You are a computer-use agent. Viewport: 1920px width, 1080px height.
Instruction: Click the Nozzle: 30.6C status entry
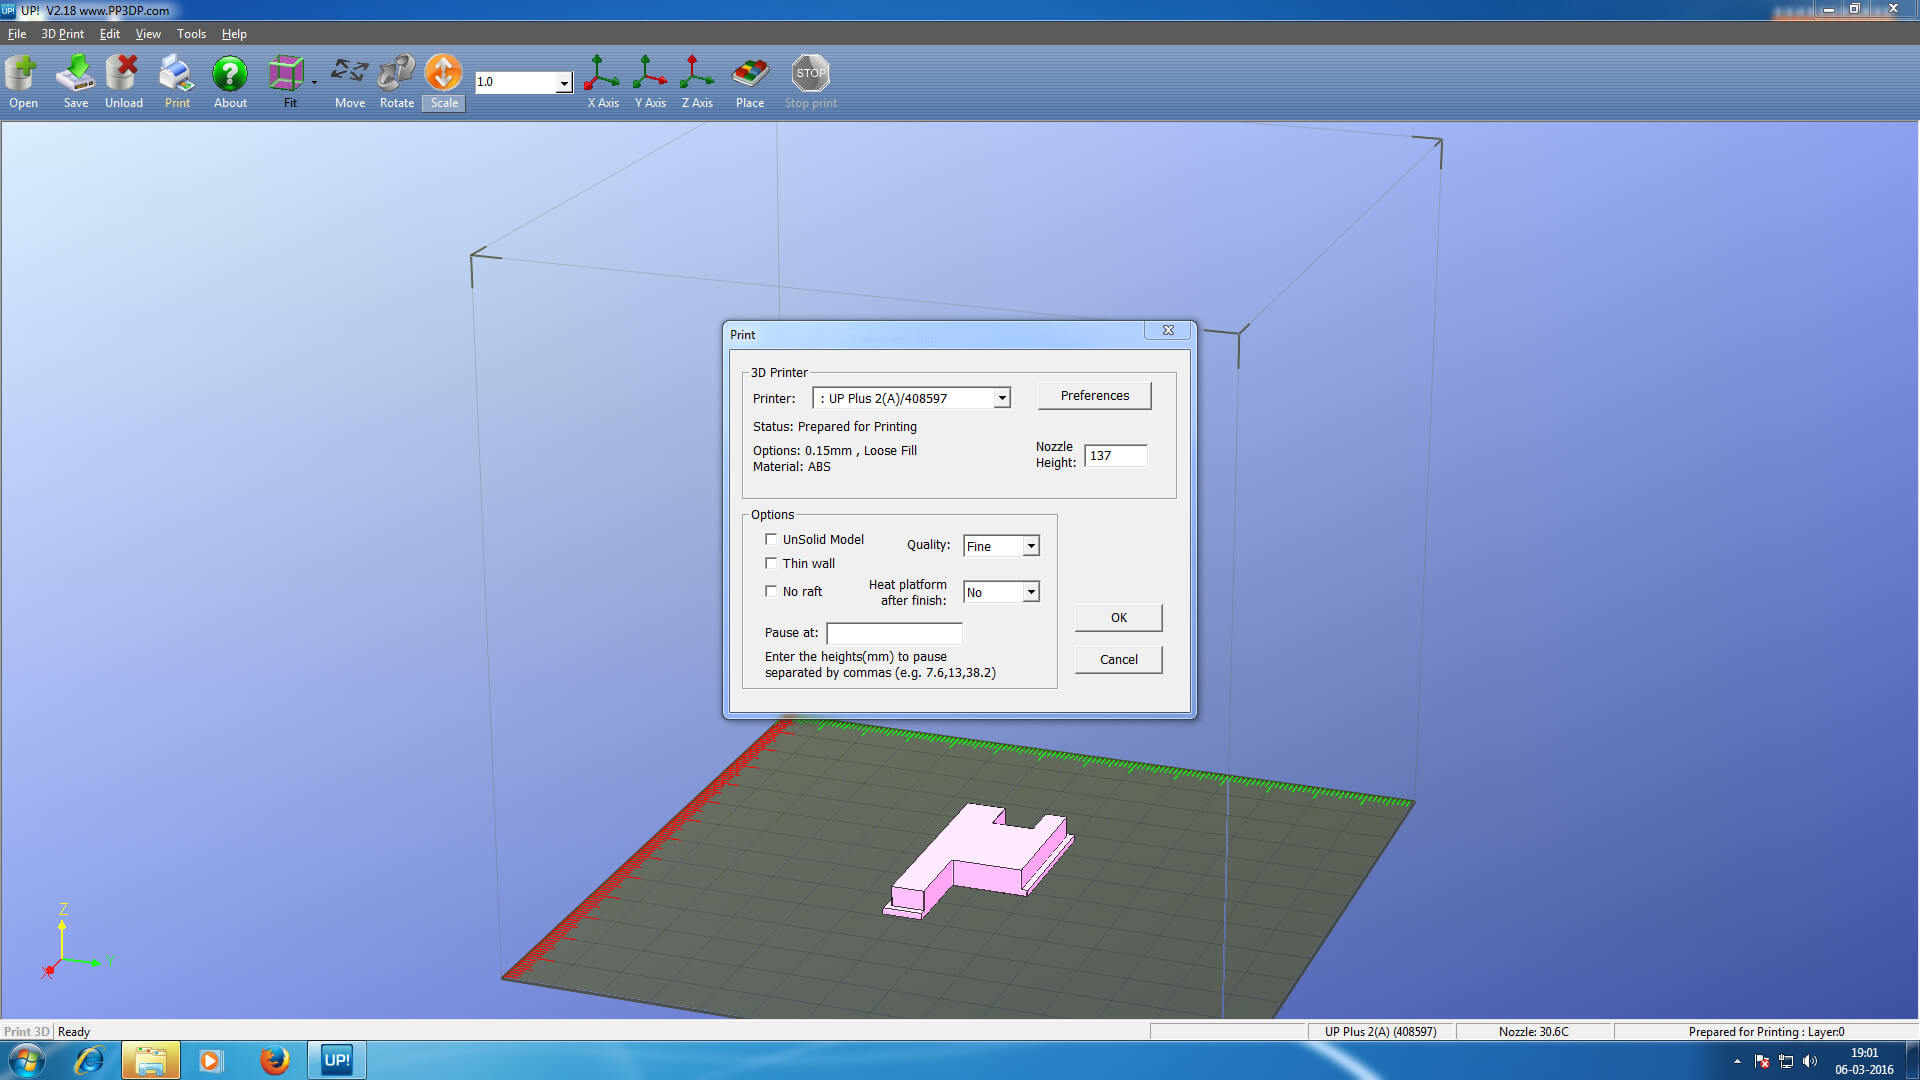coord(1534,1032)
